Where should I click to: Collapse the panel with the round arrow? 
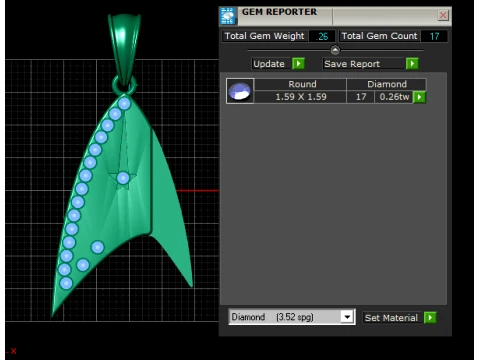(335, 50)
